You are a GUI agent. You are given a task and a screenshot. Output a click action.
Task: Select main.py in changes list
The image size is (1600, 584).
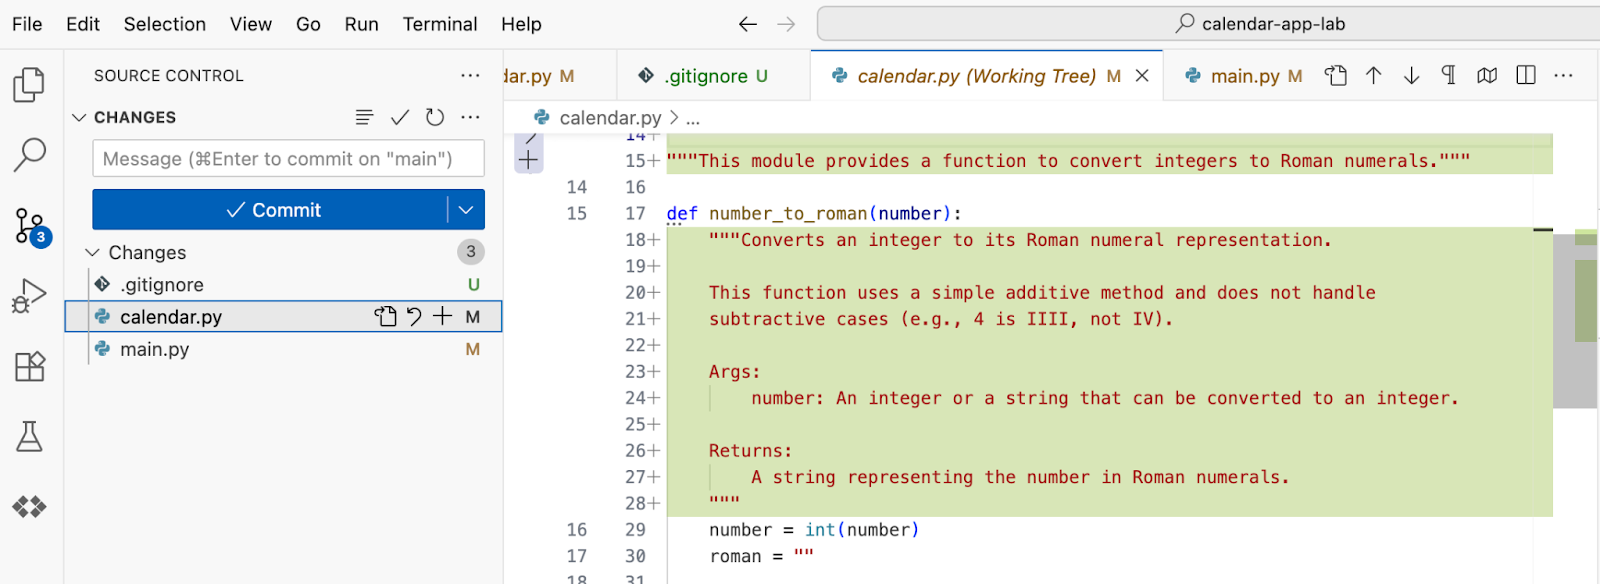(x=155, y=349)
